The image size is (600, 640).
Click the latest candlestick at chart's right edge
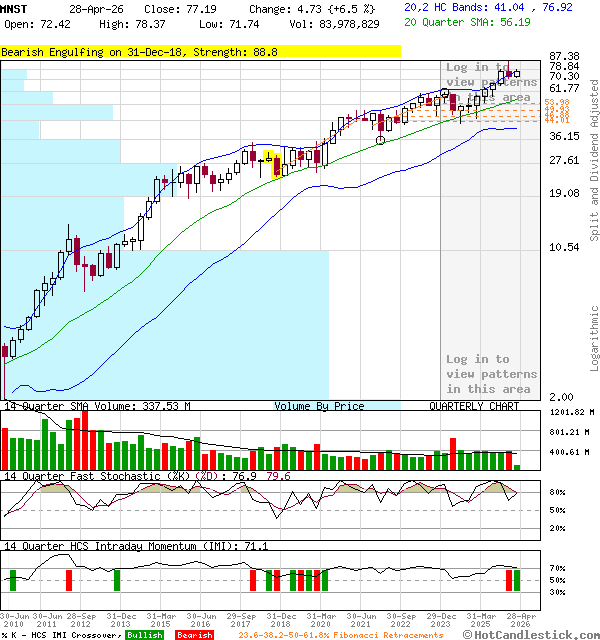(x=516, y=73)
